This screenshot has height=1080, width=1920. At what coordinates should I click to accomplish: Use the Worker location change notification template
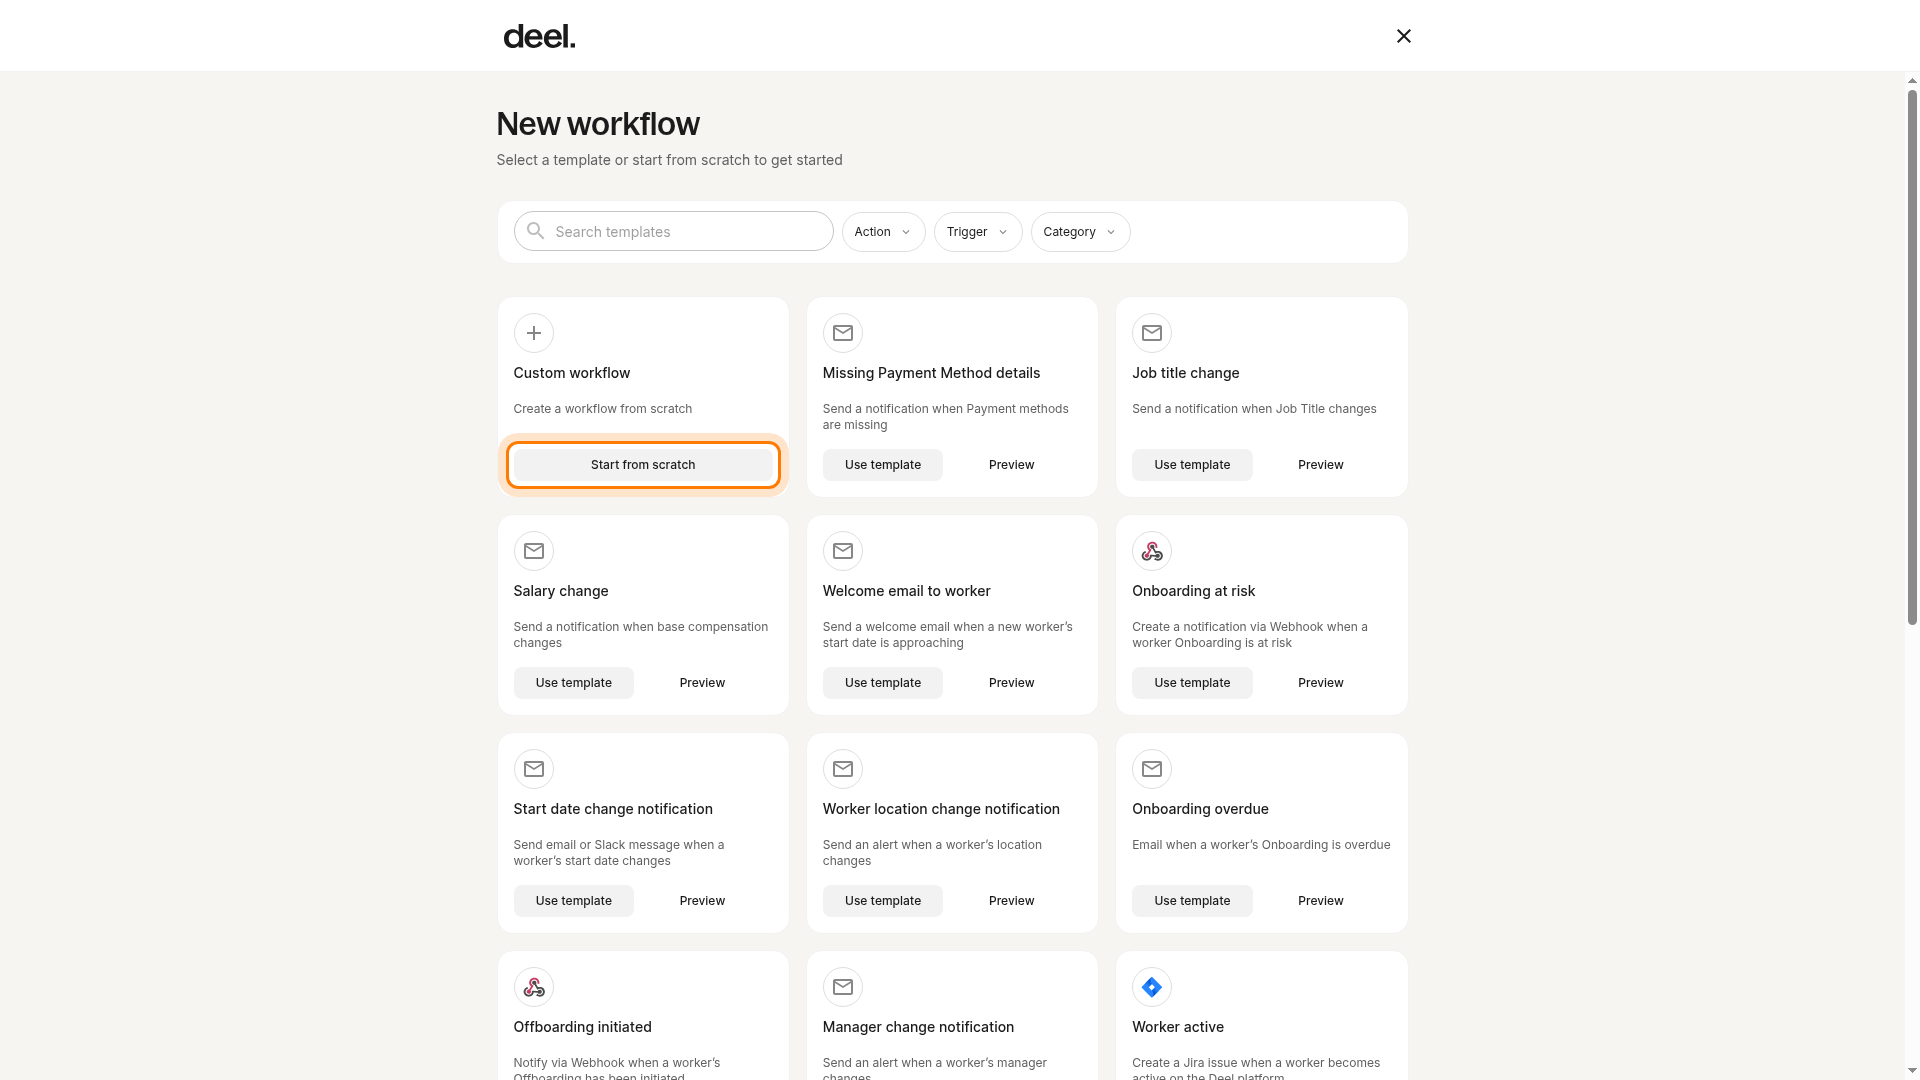[883, 901]
